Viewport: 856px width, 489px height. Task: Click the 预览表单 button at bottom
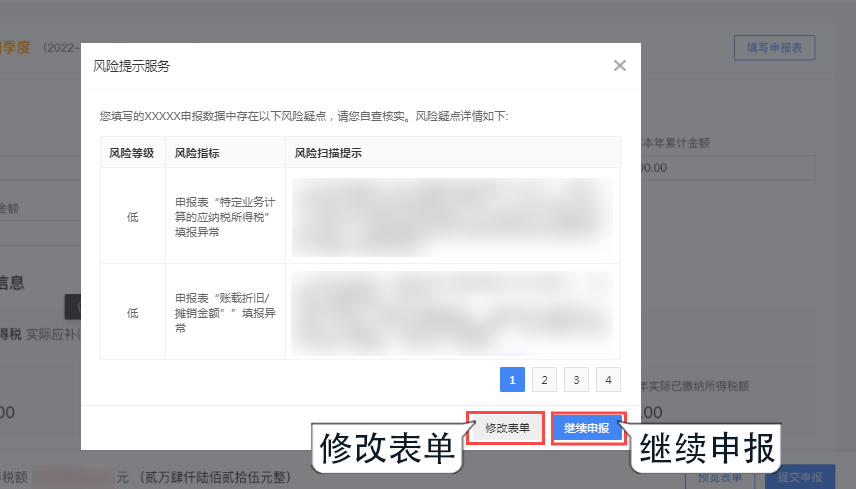[x=720, y=477]
